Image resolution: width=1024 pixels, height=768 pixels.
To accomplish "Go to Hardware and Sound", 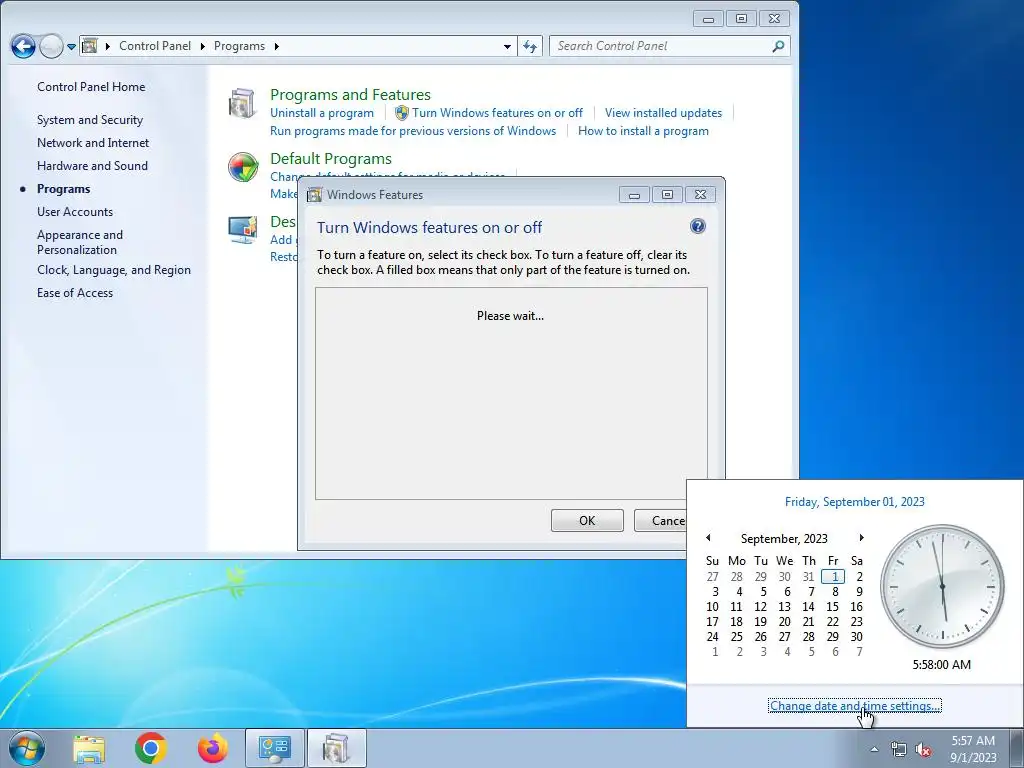I will [x=92, y=166].
